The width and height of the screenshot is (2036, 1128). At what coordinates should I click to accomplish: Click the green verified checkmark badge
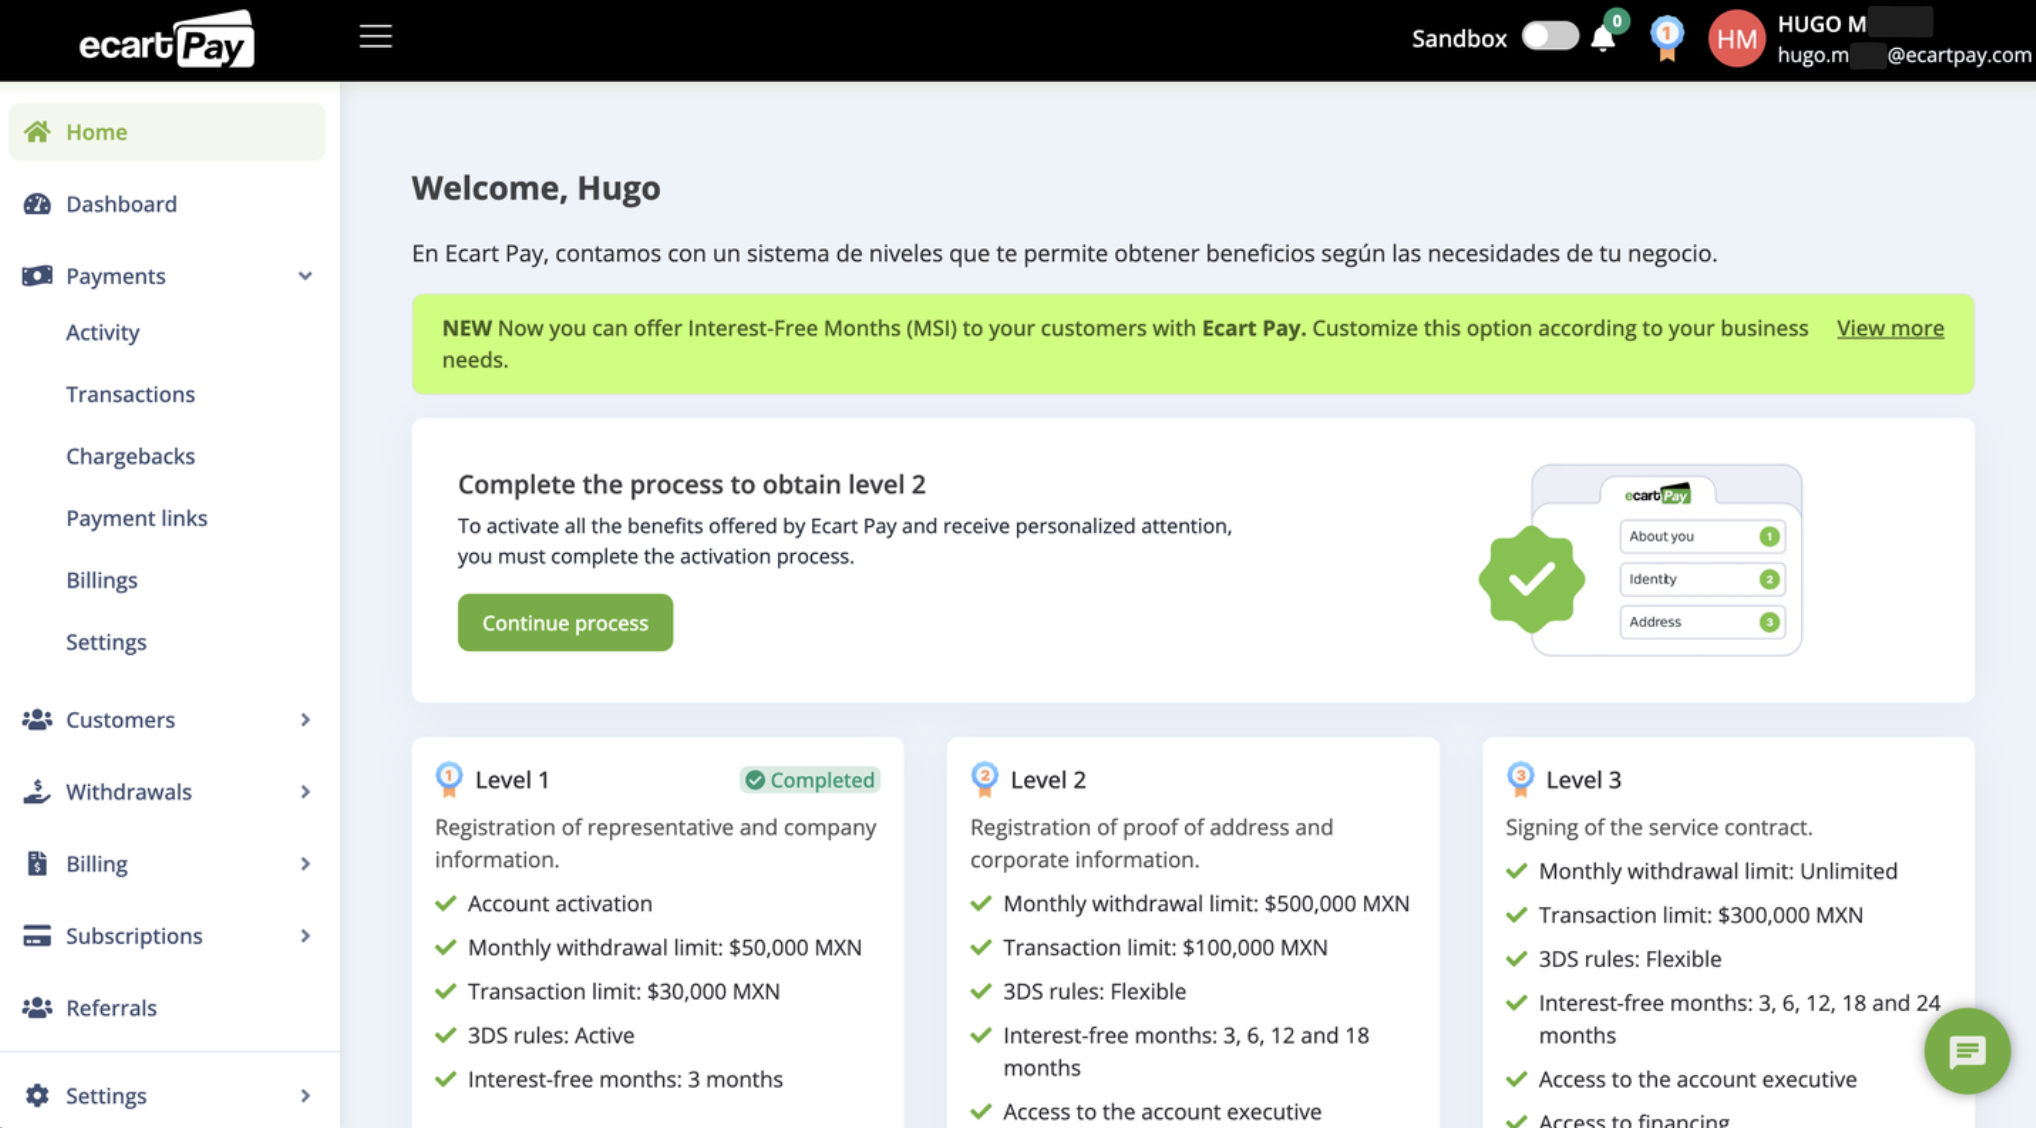pyautogui.click(x=1531, y=579)
